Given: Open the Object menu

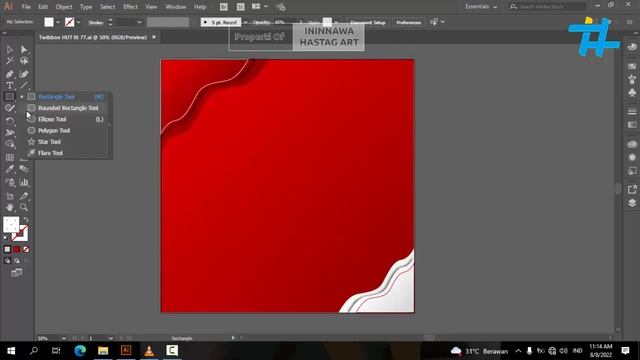Looking at the screenshot, I should (x=64, y=7).
